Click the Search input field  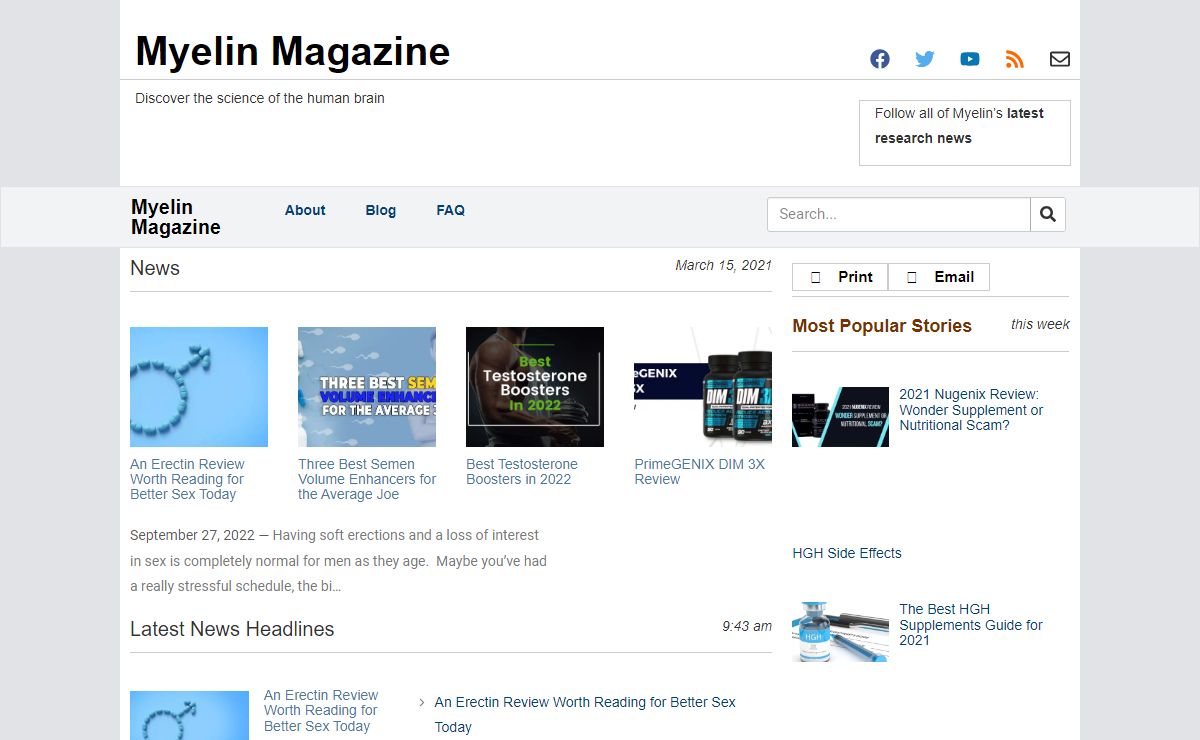tap(899, 214)
